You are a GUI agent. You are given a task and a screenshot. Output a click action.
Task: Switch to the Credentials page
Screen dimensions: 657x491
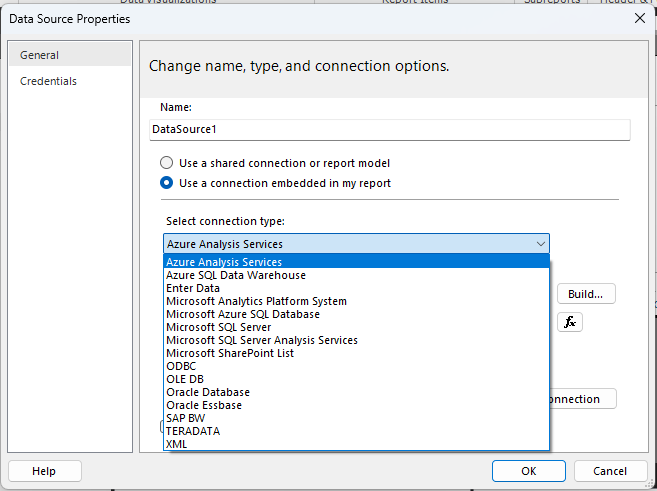coord(70,81)
